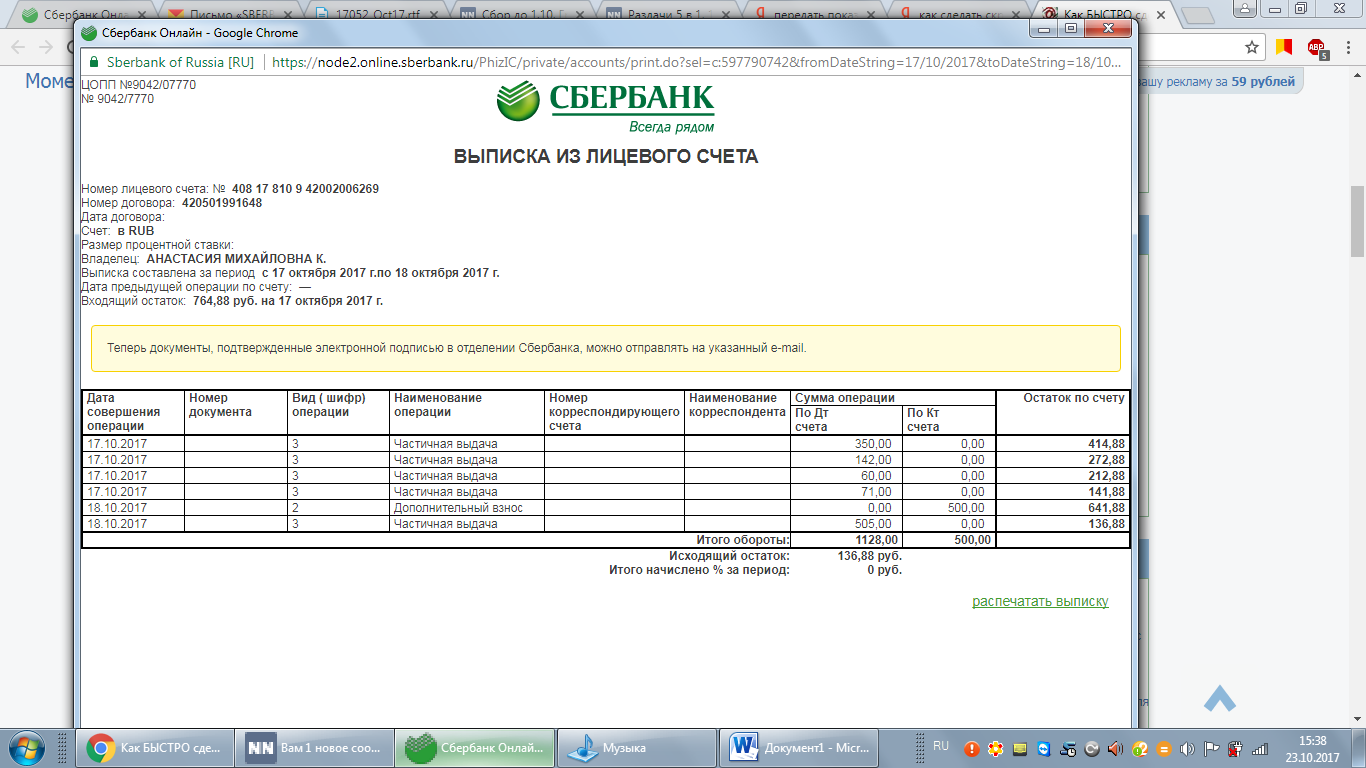Click the back arrow in the background Chrome window
Viewport: 1366px width, 768px height.
tap(18, 47)
